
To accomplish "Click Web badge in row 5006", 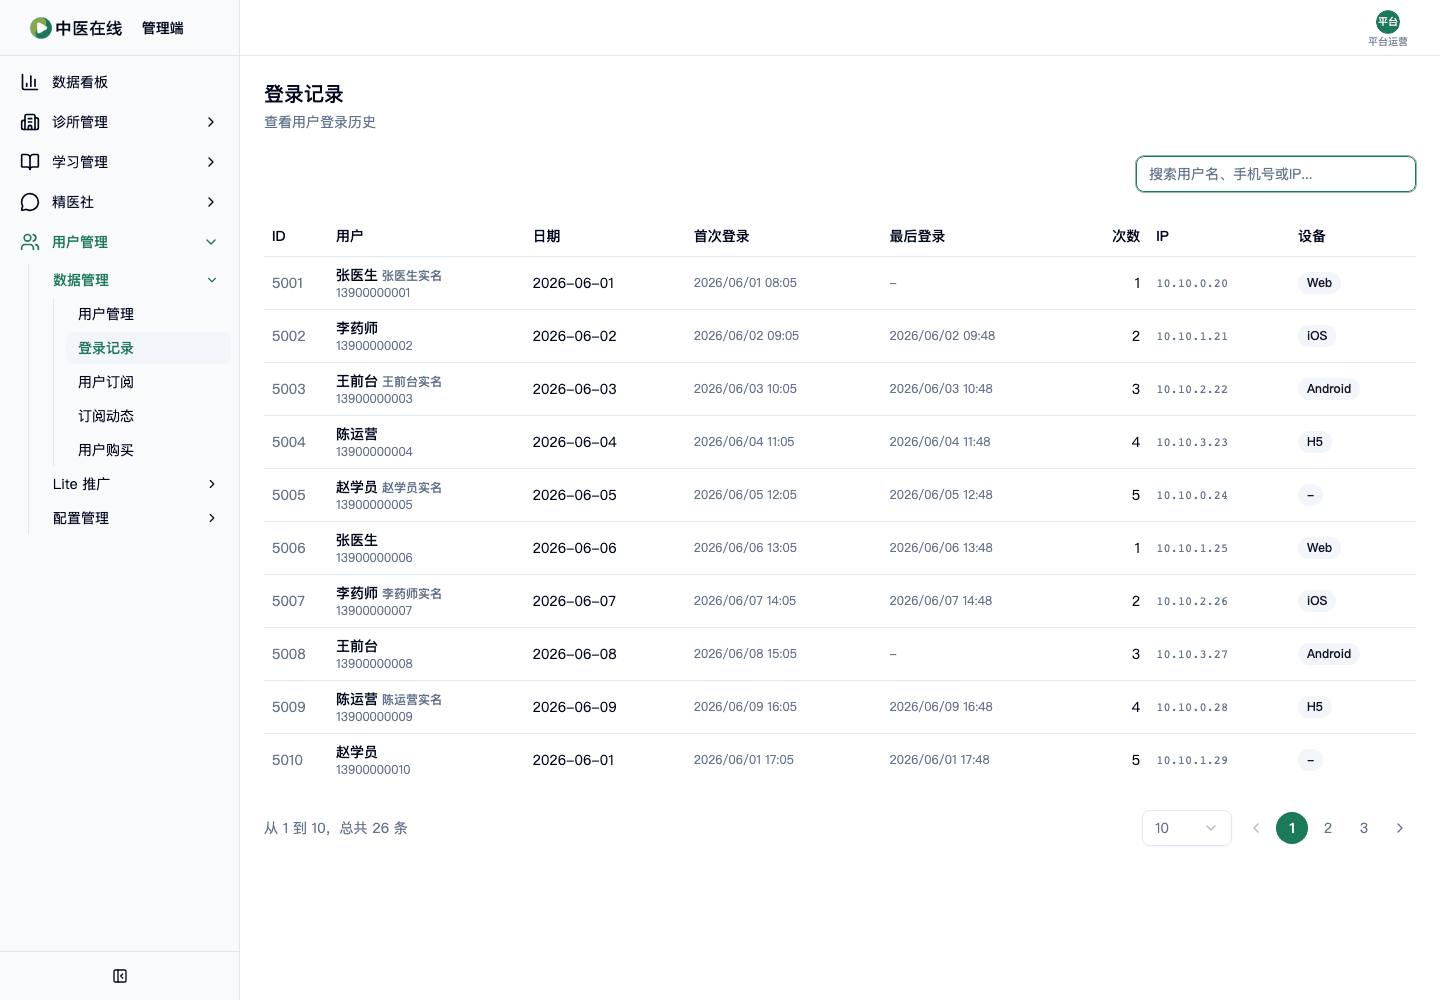I will tap(1319, 548).
